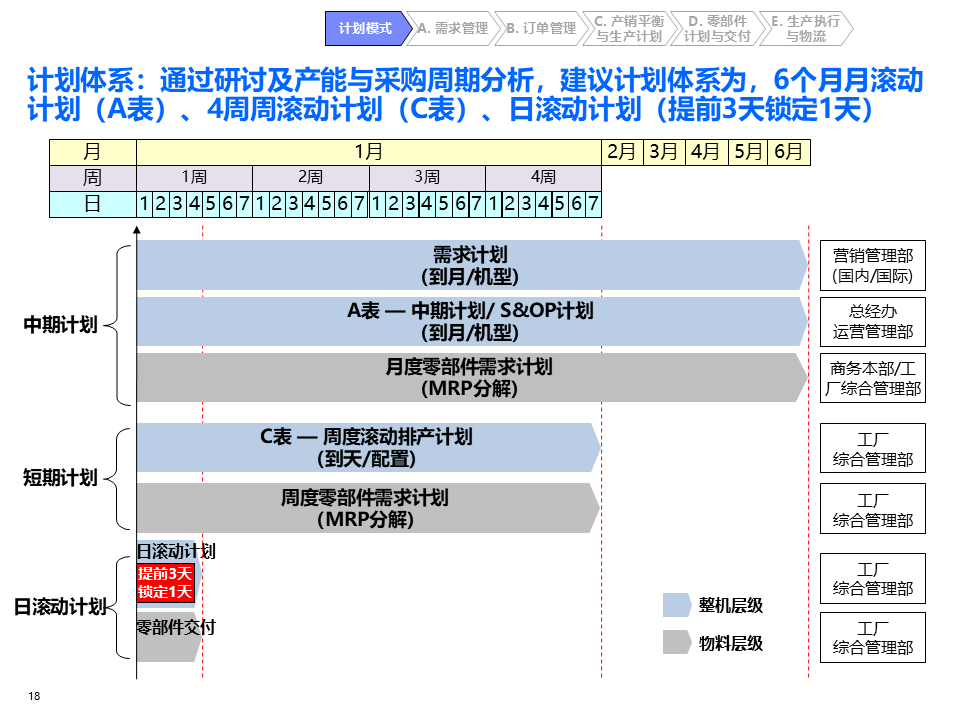Click the 1月 month header cell

[x=369, y=152]
